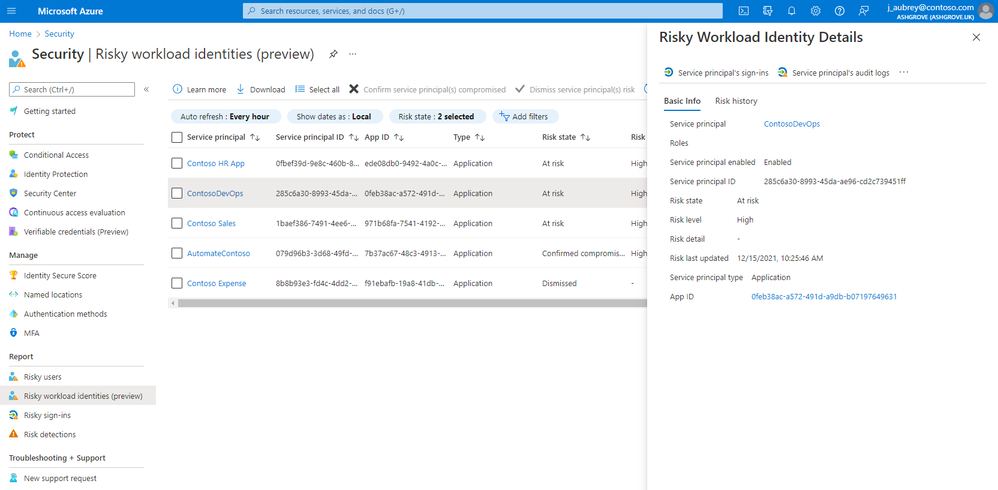Select Risky workload identities (preview) in the sidebar
The image size is (998, 490).
[x=78, y=396]
